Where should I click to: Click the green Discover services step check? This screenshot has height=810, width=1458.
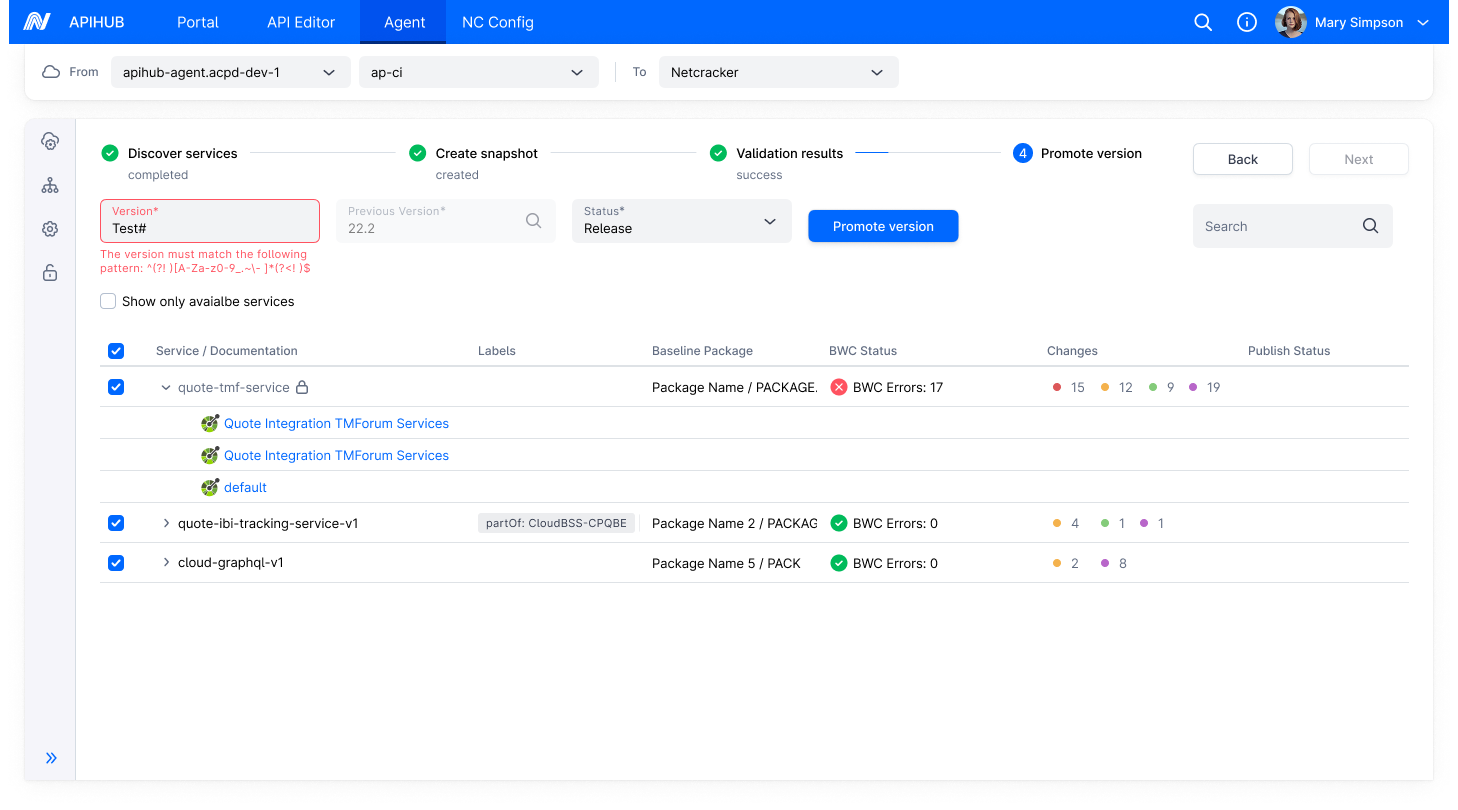[110, 153]
